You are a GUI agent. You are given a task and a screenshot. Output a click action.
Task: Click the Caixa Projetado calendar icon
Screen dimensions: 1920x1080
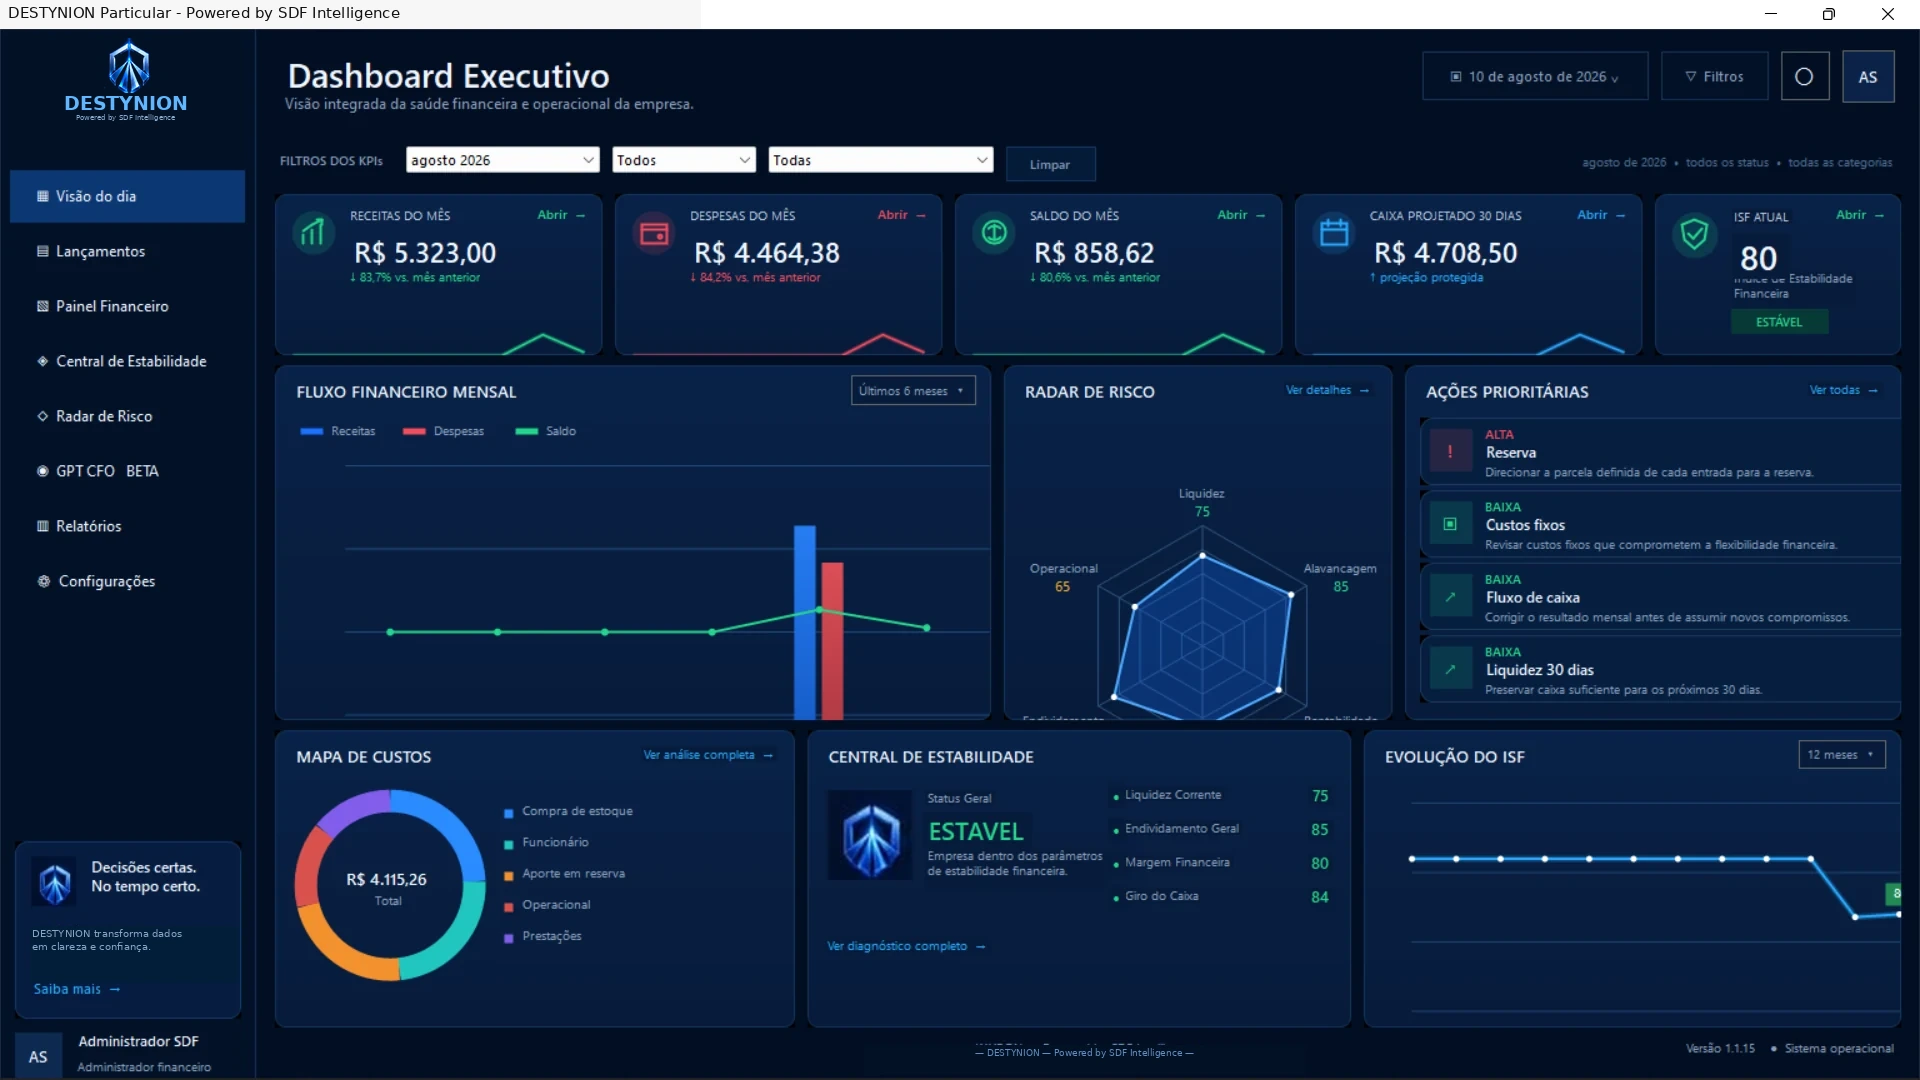point(1334,233)
